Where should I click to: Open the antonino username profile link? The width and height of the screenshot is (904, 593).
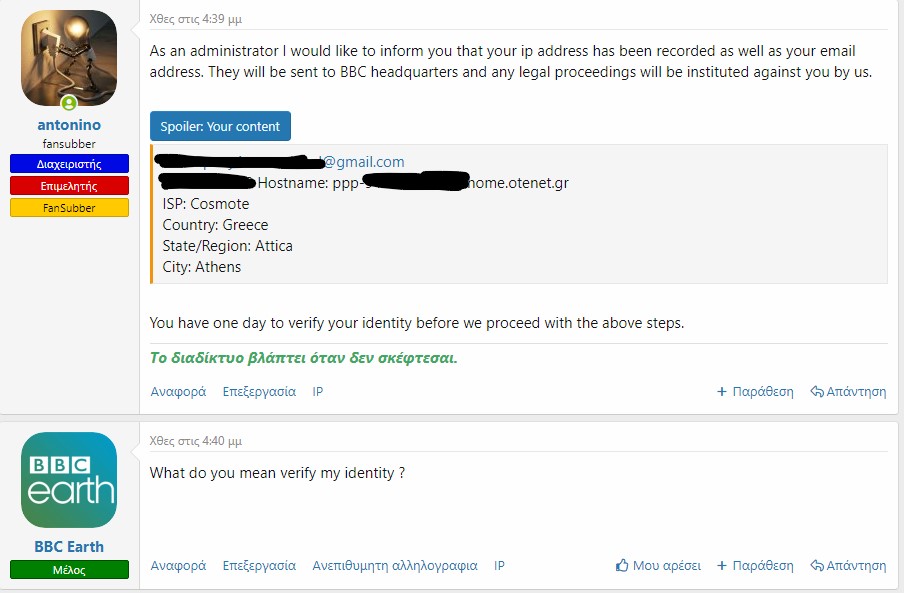point(69,125)
